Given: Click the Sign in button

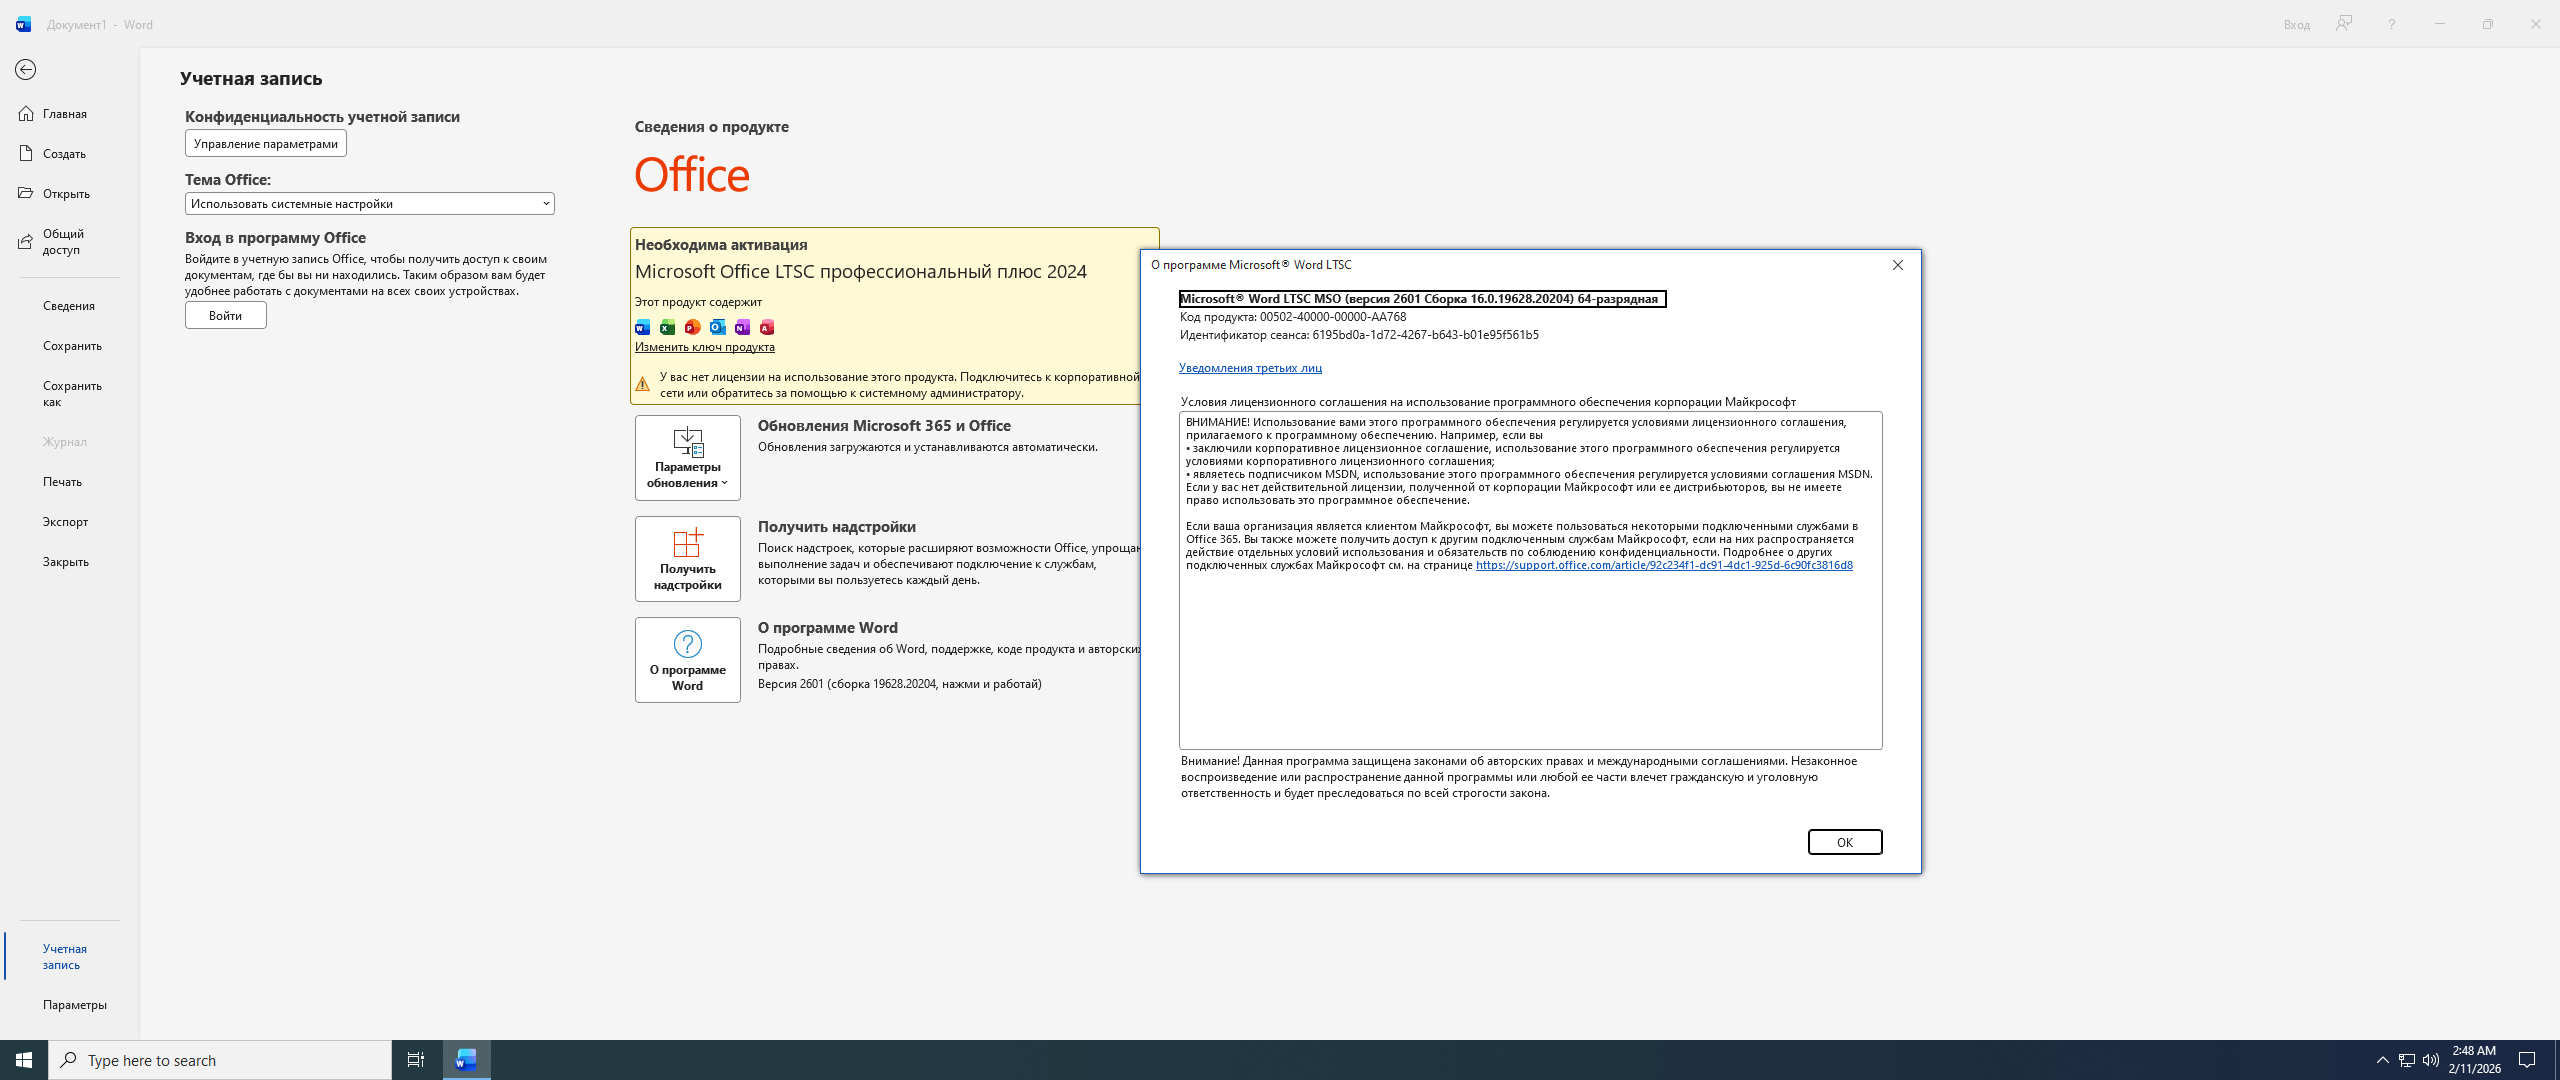Looking at the screenshot, I should pyautogui.click(x=225, y=316).
